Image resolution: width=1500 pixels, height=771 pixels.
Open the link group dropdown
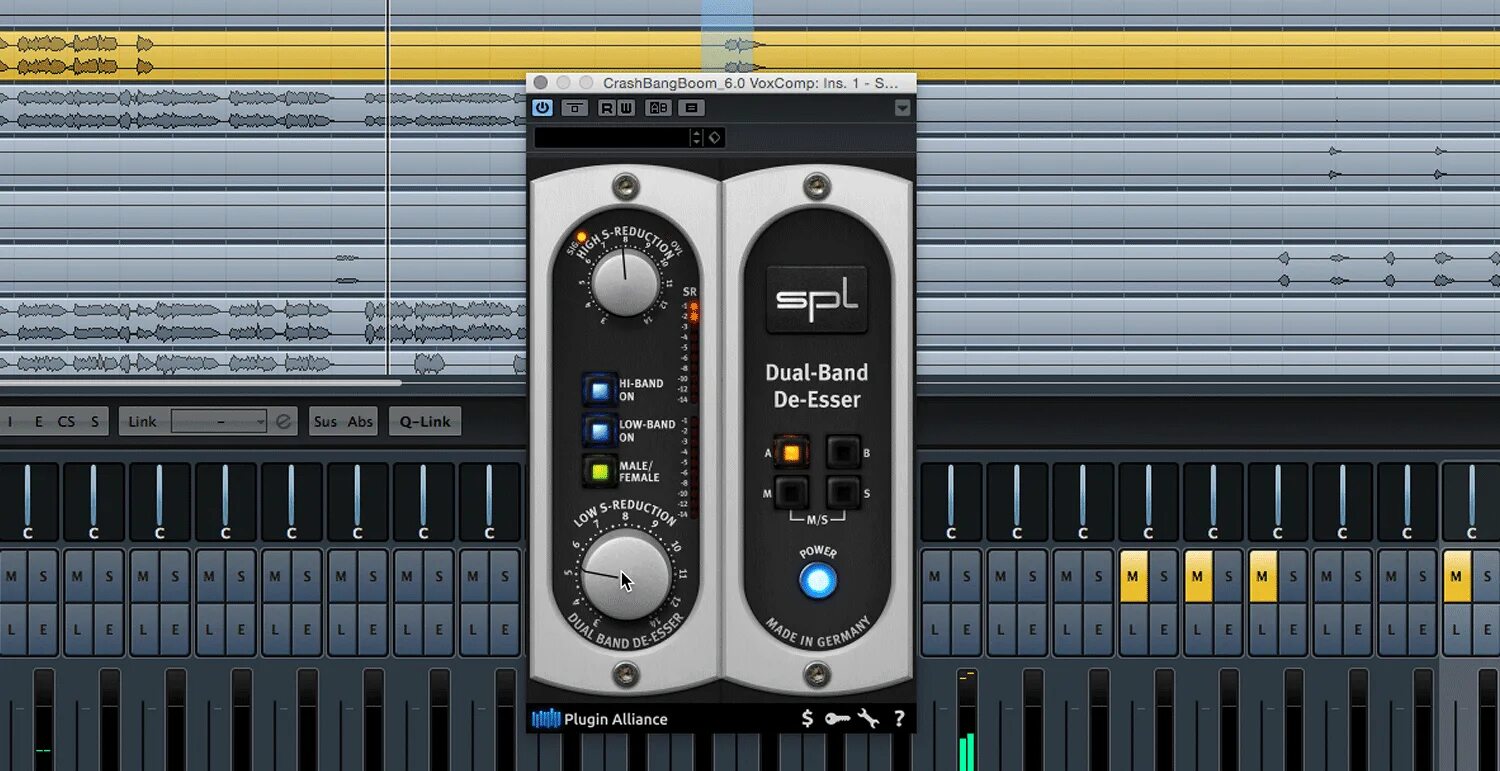point(219,421)
